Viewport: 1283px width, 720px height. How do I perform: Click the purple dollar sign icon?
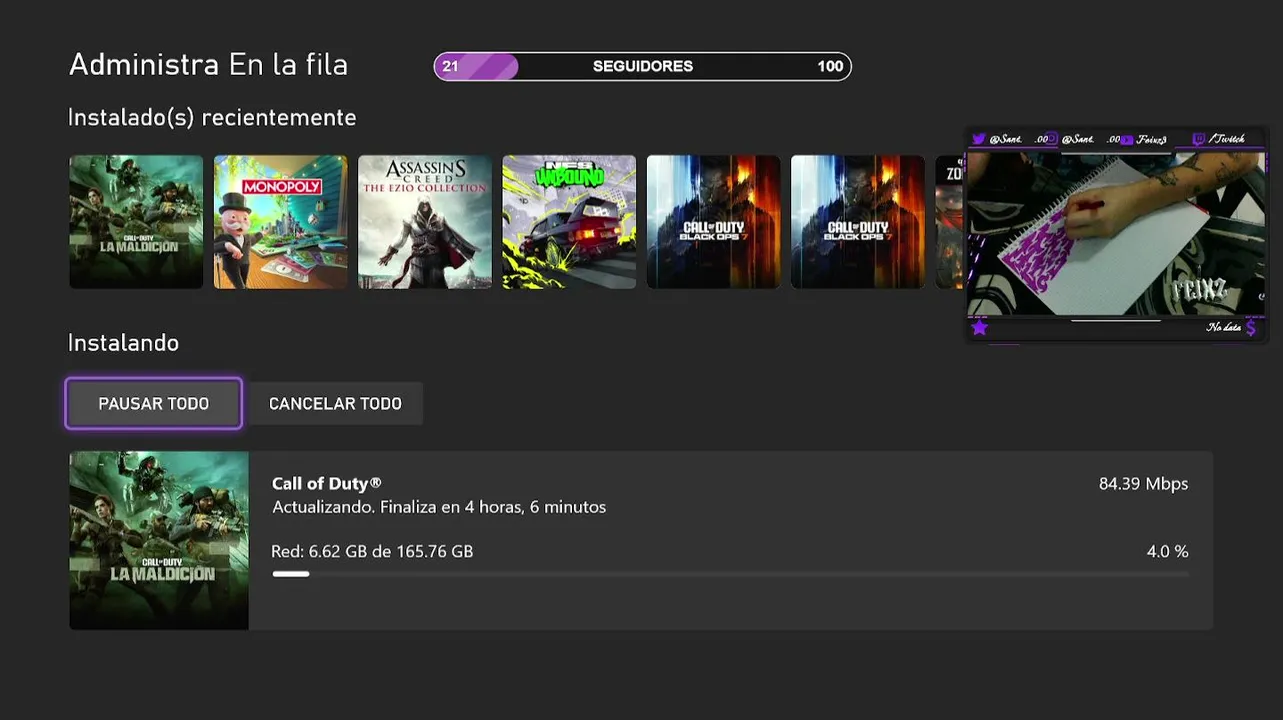[1250, 327]
